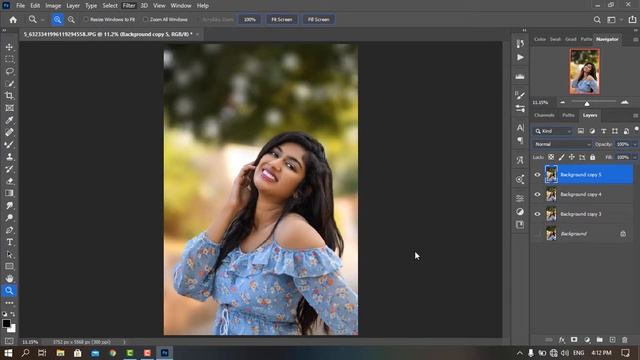640x360 pixels.
Task: Select the Hand tool
Action: (x=9, y=279)
